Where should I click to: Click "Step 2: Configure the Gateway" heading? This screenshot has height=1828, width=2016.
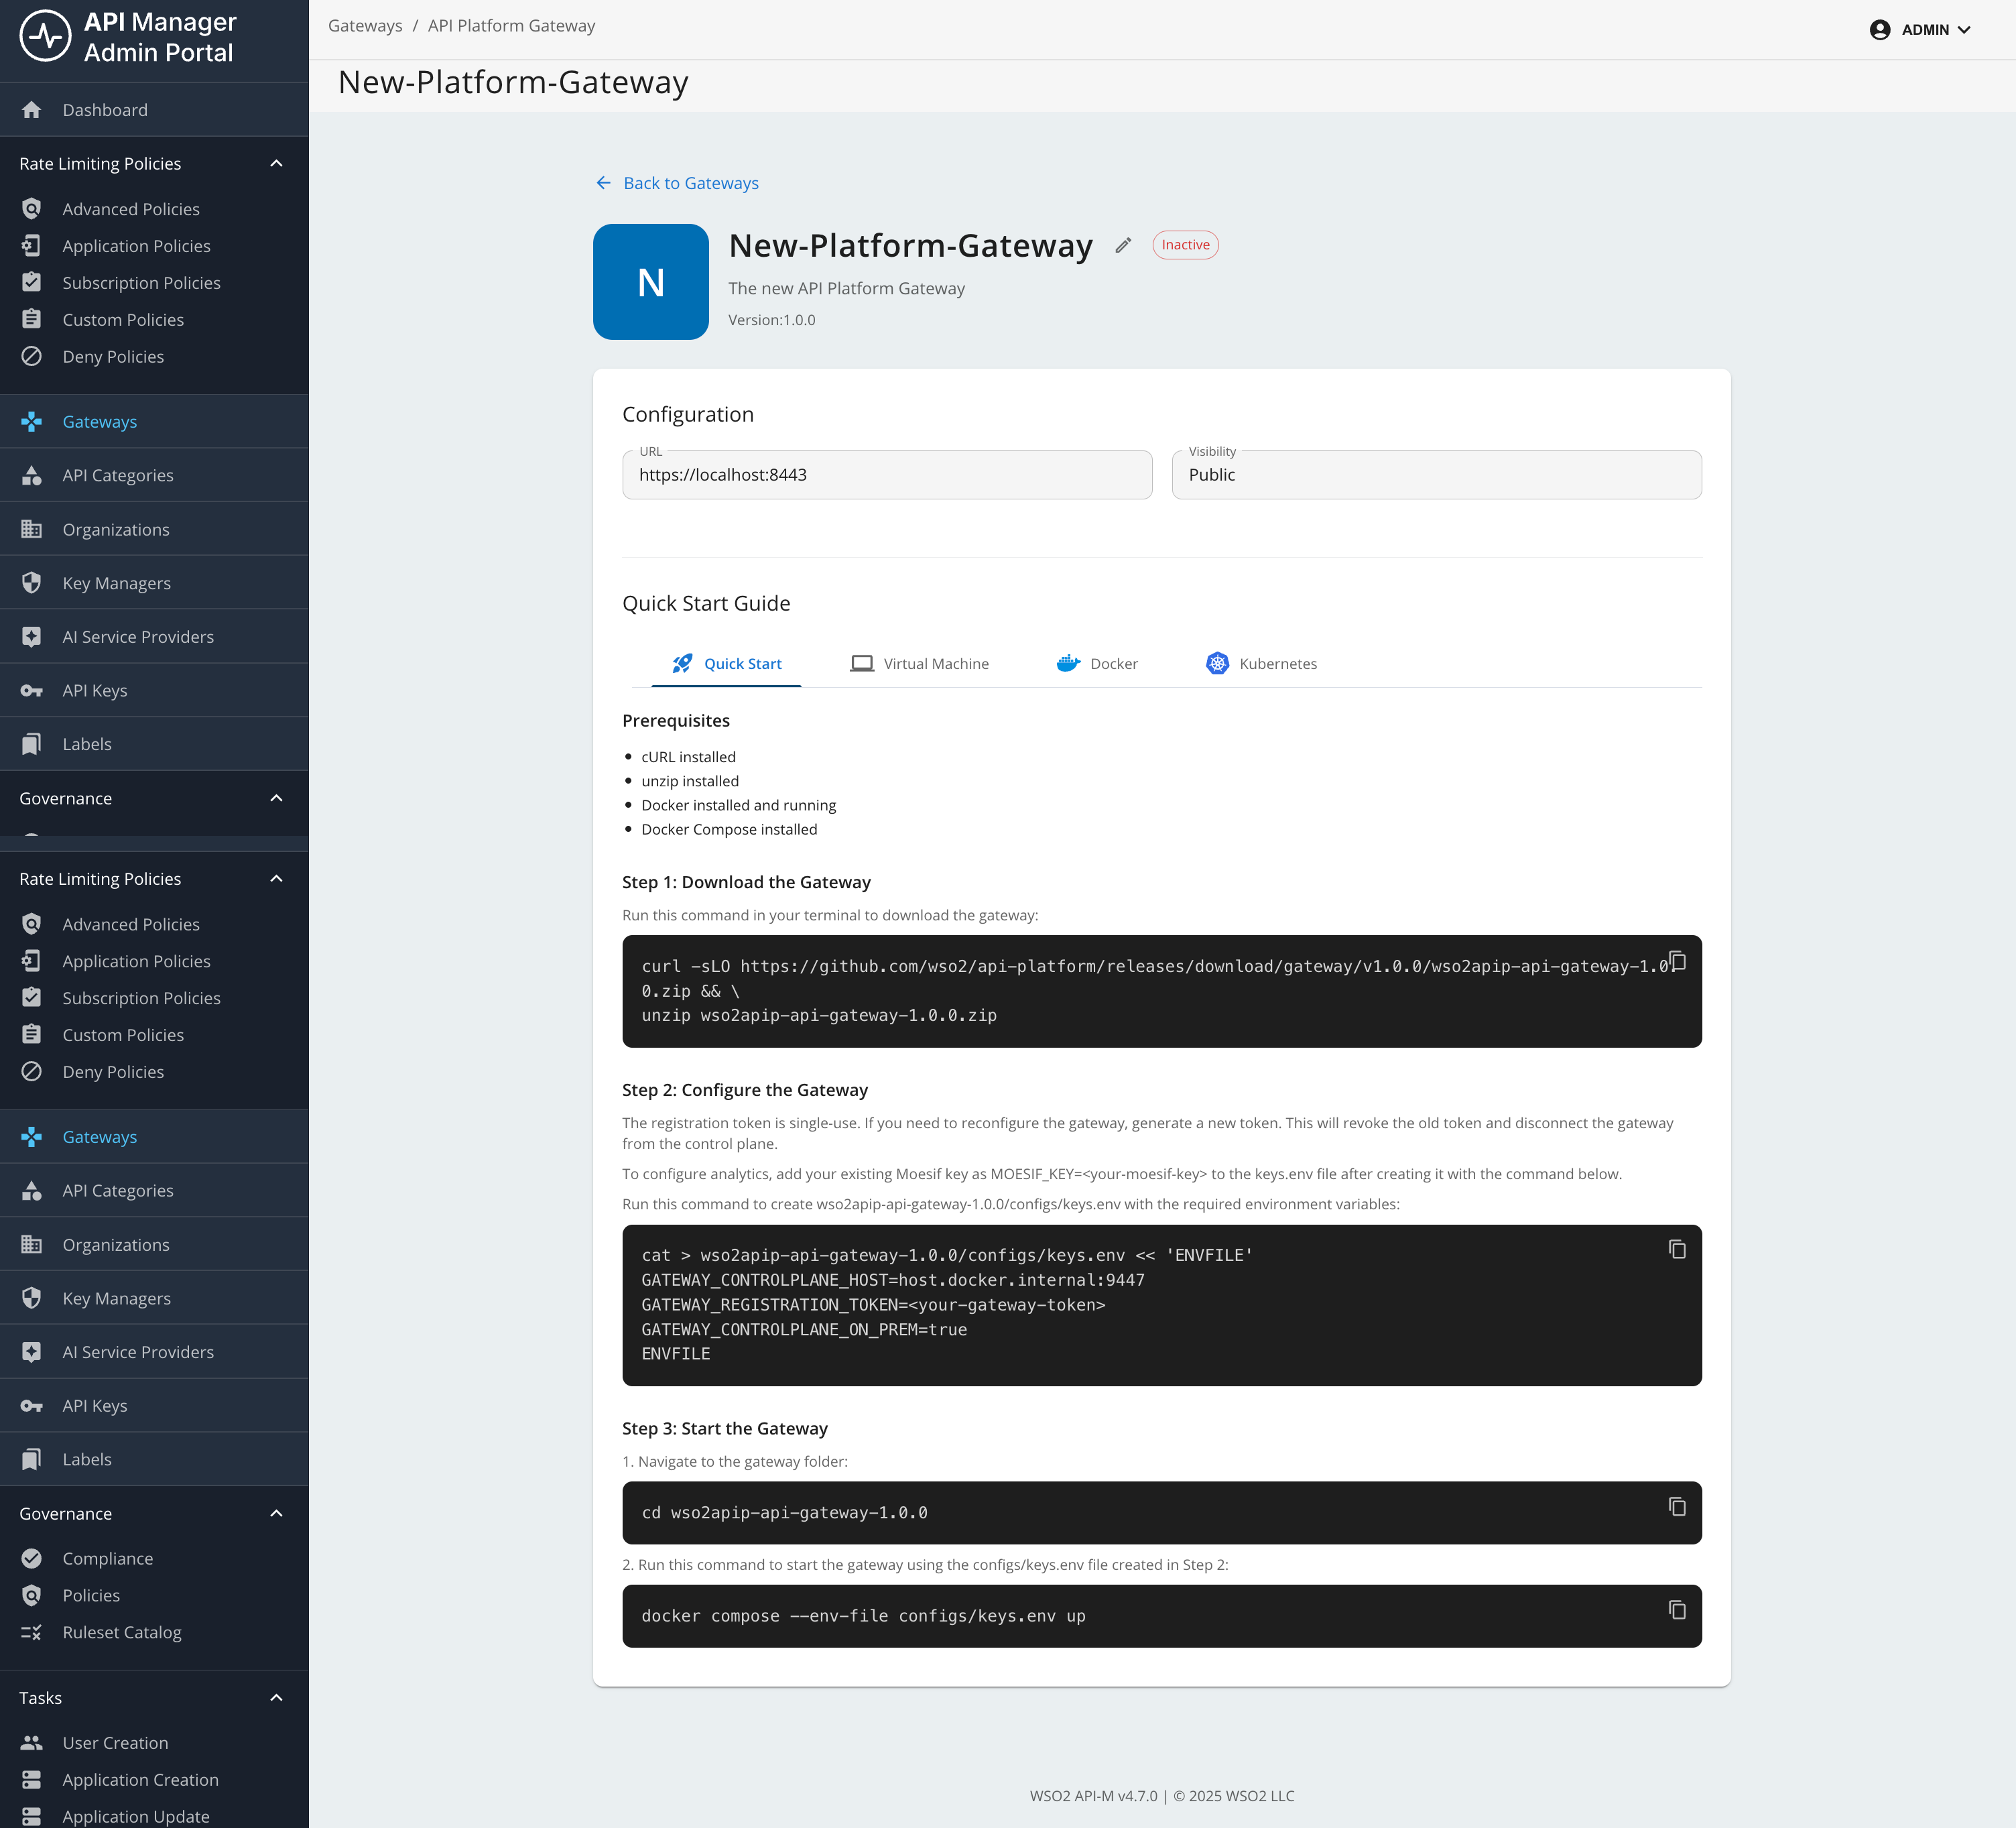[x=745, y=1090]
